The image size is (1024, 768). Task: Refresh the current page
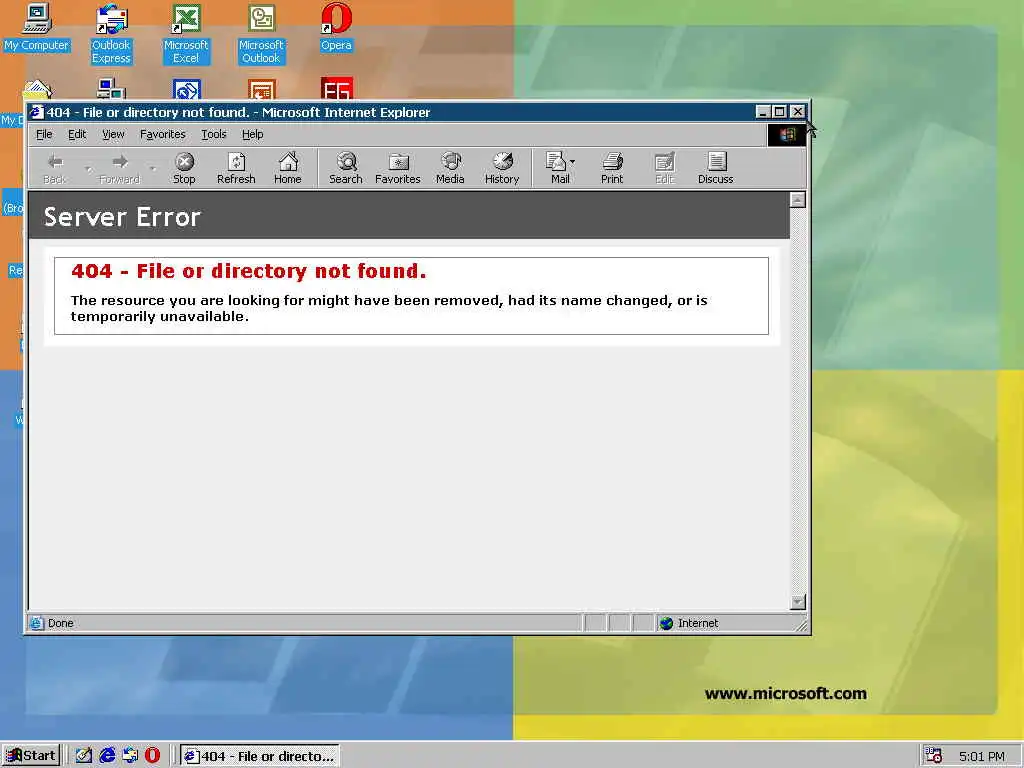click(x=236, y=168)
